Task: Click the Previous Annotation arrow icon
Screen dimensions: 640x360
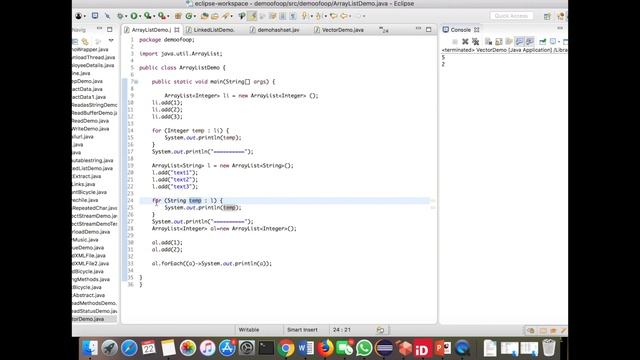Action: 319,16
